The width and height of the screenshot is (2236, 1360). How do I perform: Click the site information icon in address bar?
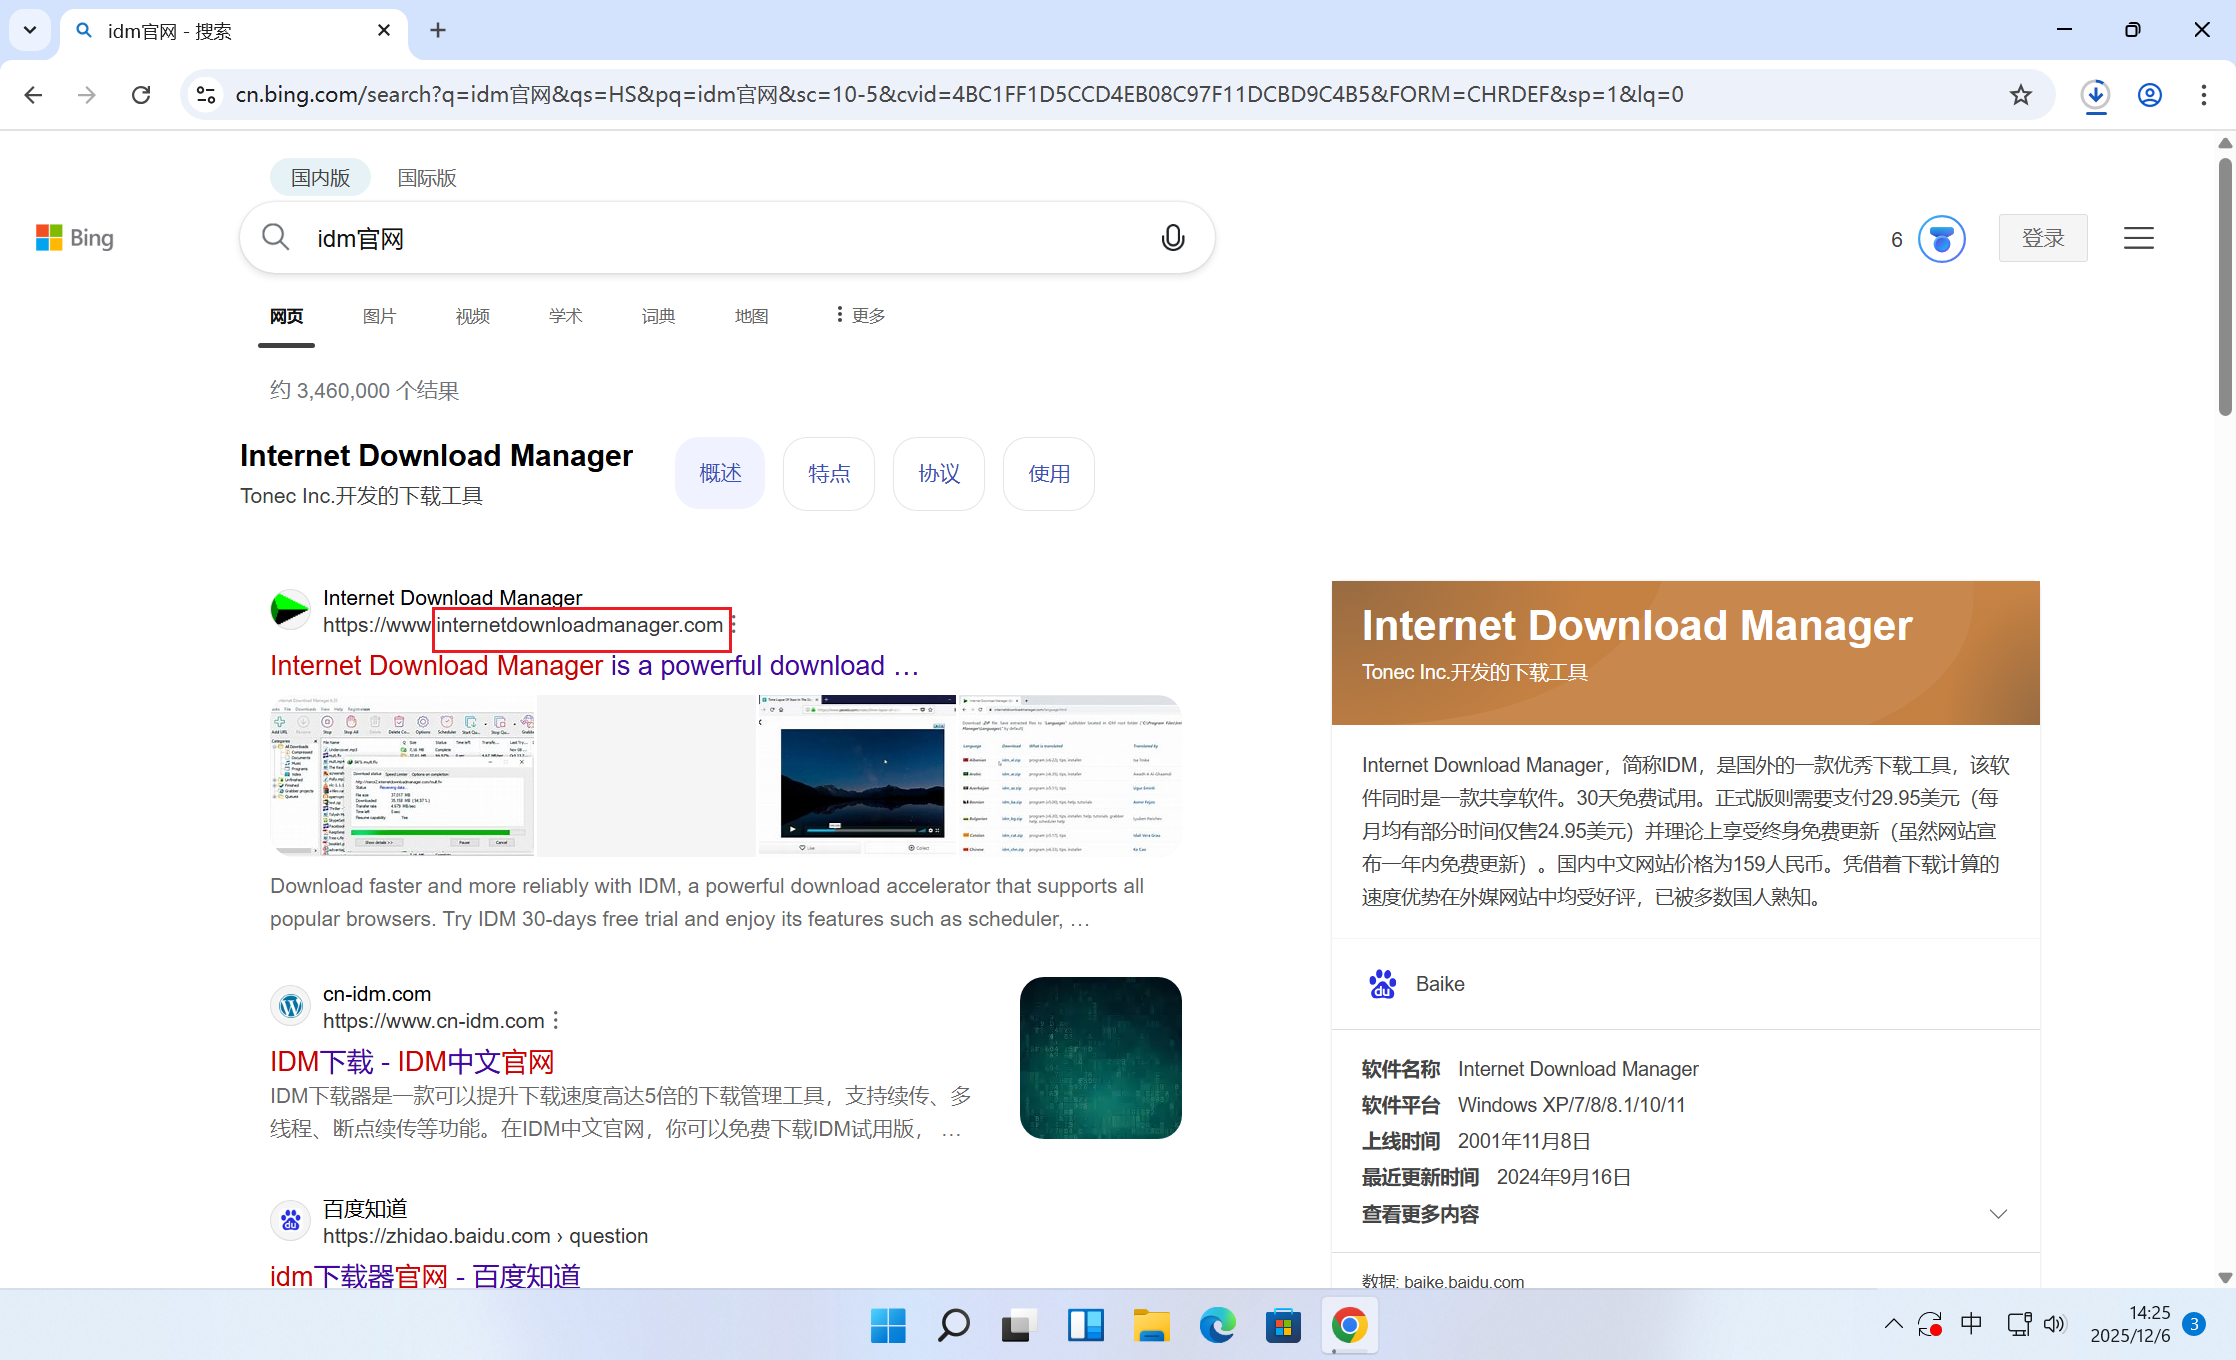[x=206, y=94]
